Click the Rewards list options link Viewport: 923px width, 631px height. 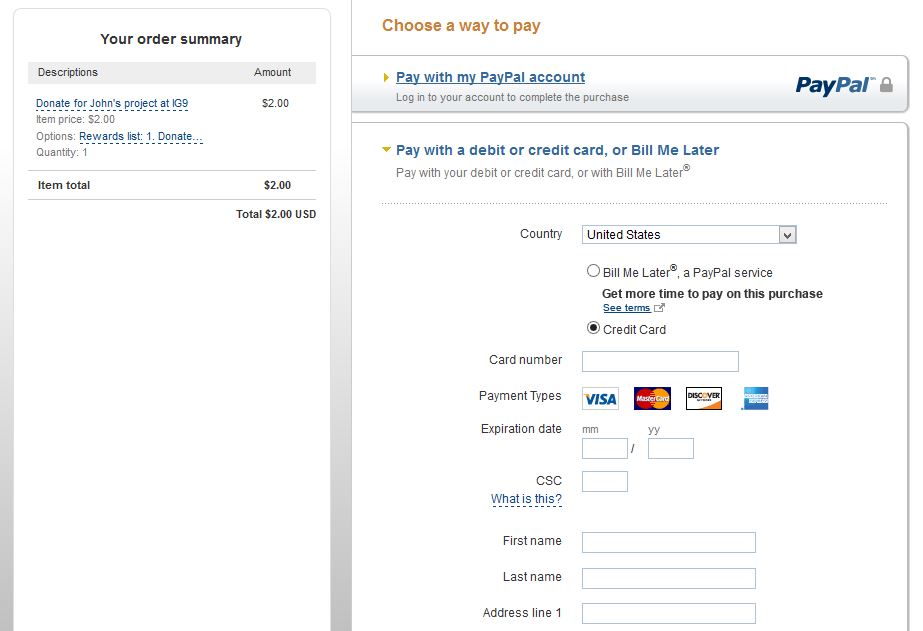(141, 136)
